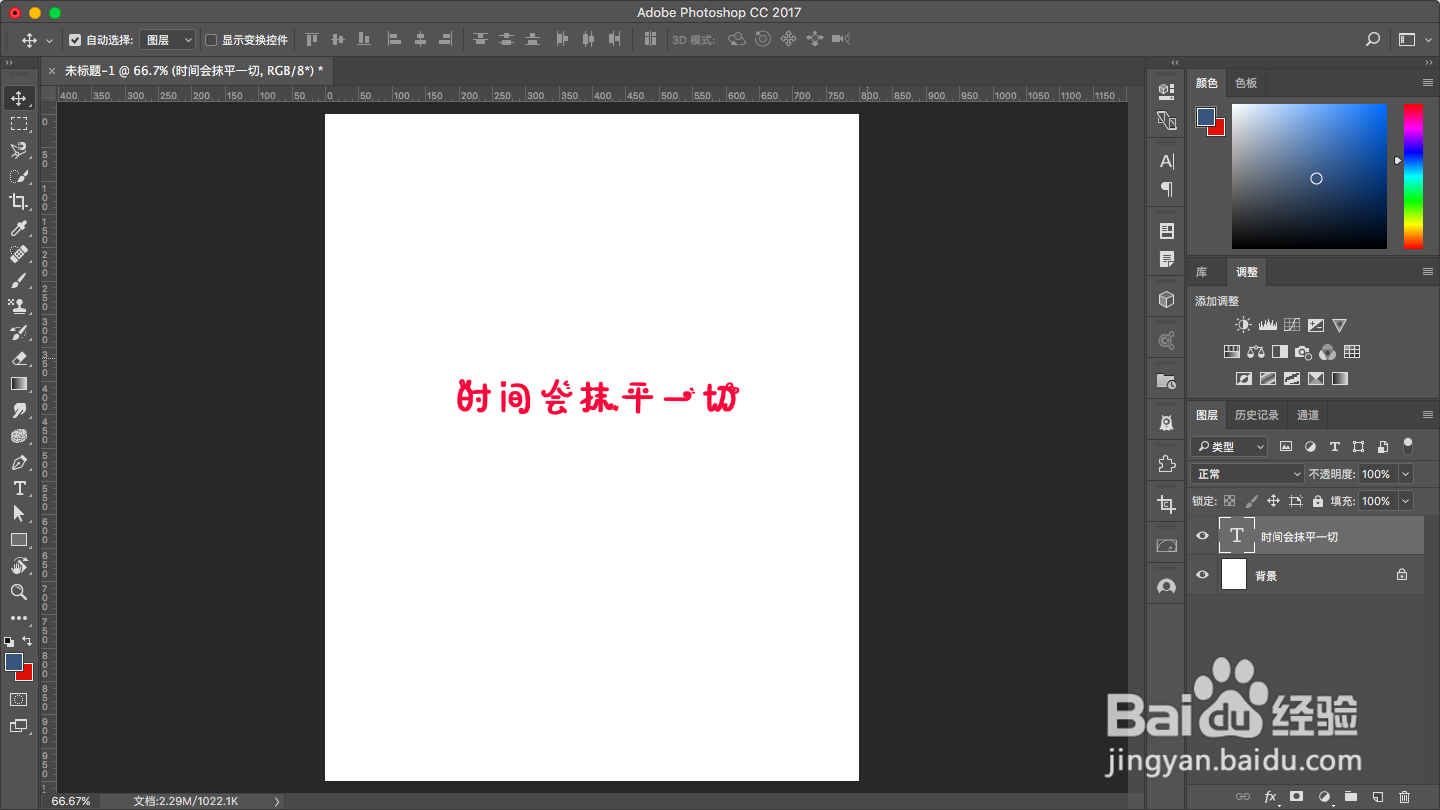The image size is (1440, 810).
Task: Add a Gradient Map adjustment
Action: [x=1340, y=379]
